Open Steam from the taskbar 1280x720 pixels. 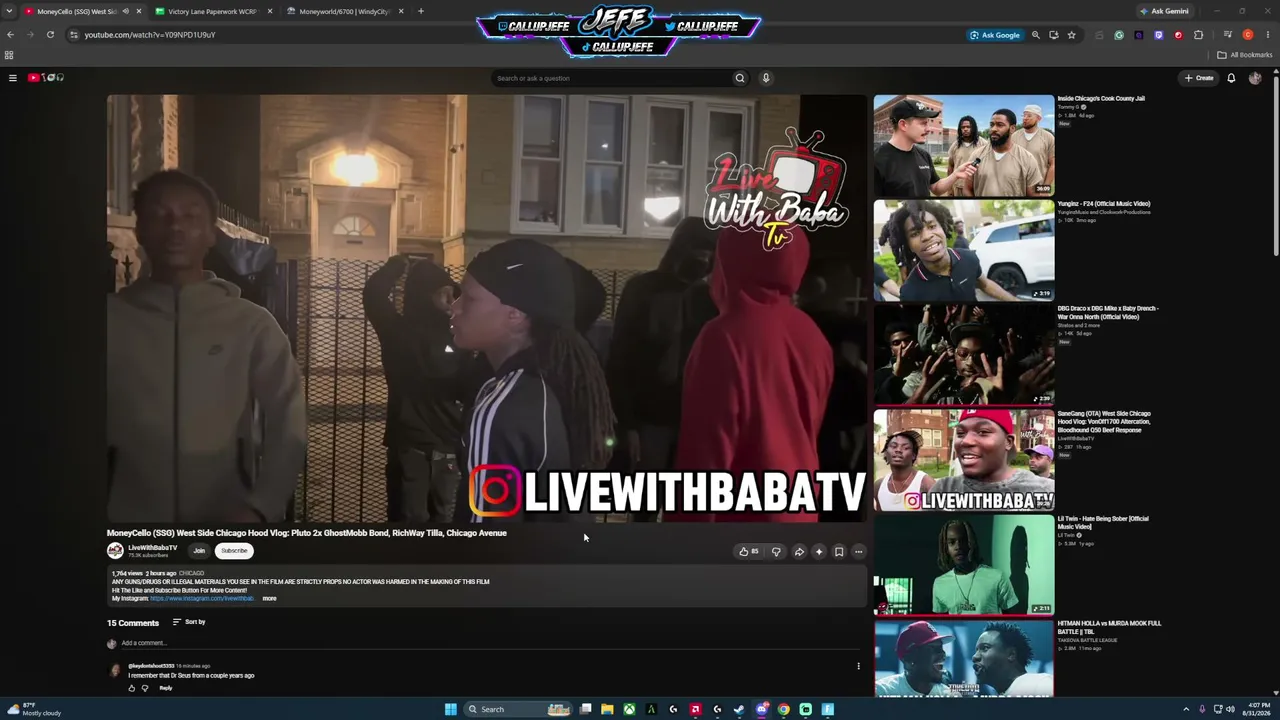pos(739,709)
